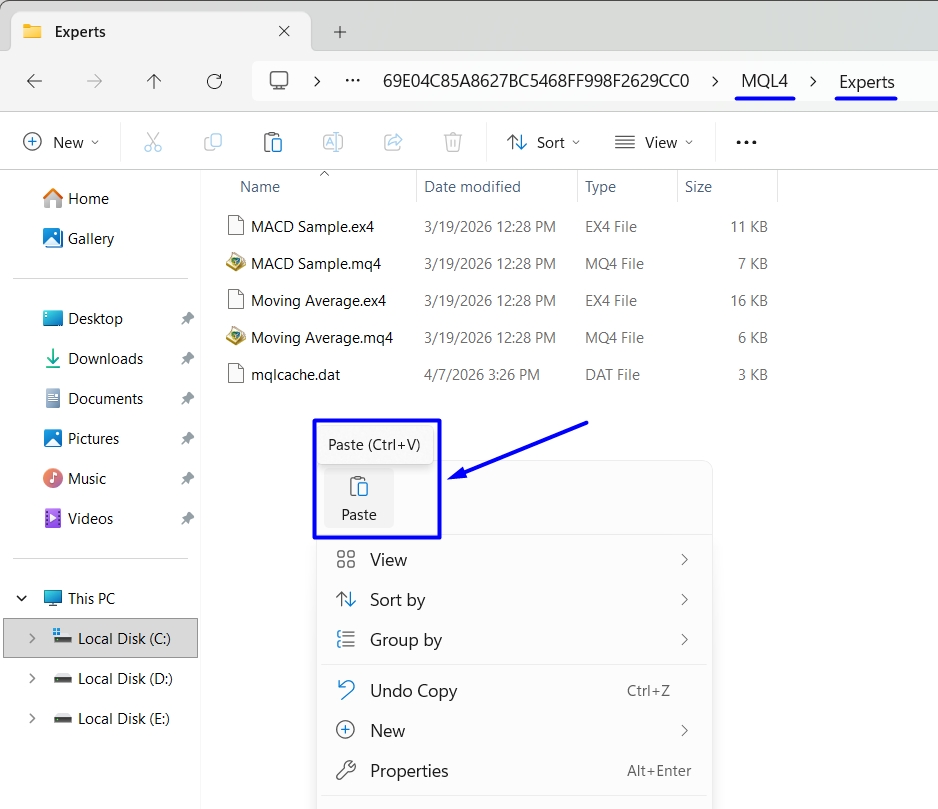The height and width of the screenshot is (809, 938).
Task: Collapse the This PC tree node
Action: (x=22, y=598)
